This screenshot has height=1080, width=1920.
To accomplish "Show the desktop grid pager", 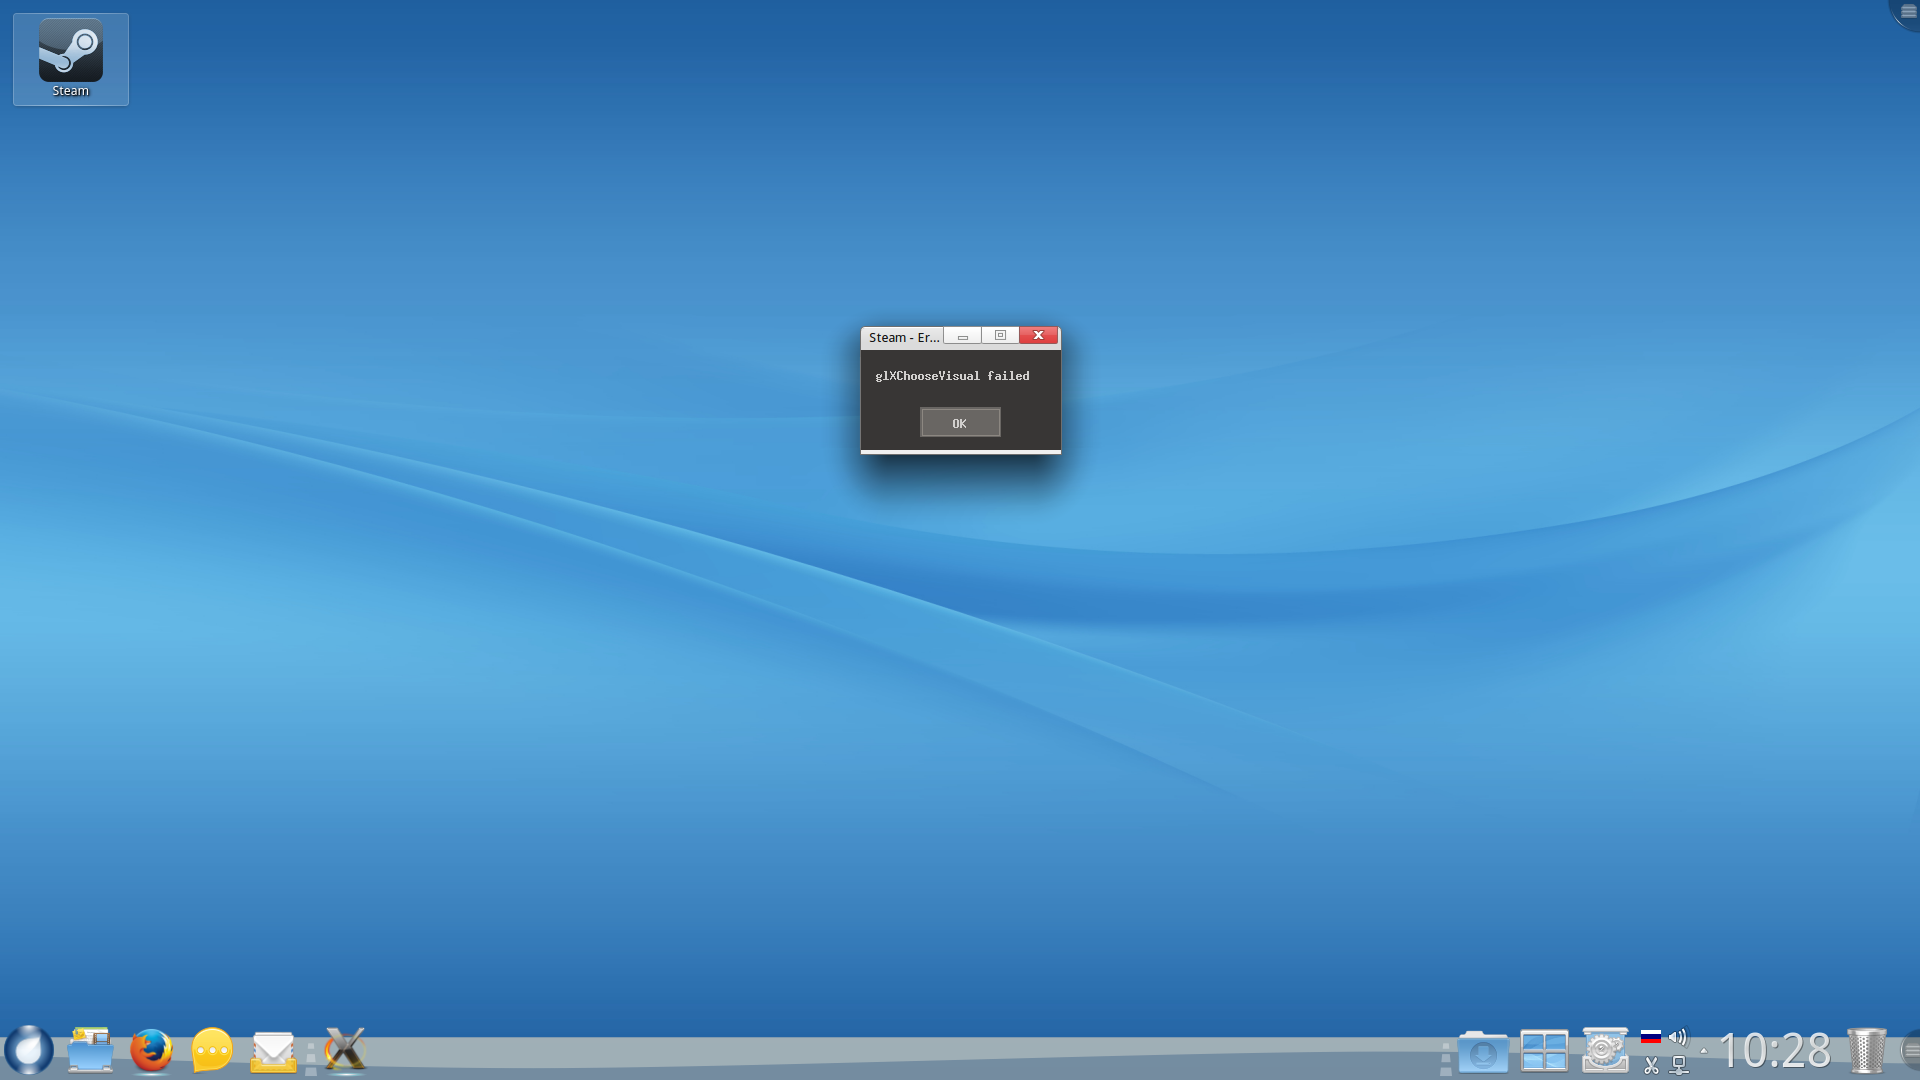I will point(1544,1052).
